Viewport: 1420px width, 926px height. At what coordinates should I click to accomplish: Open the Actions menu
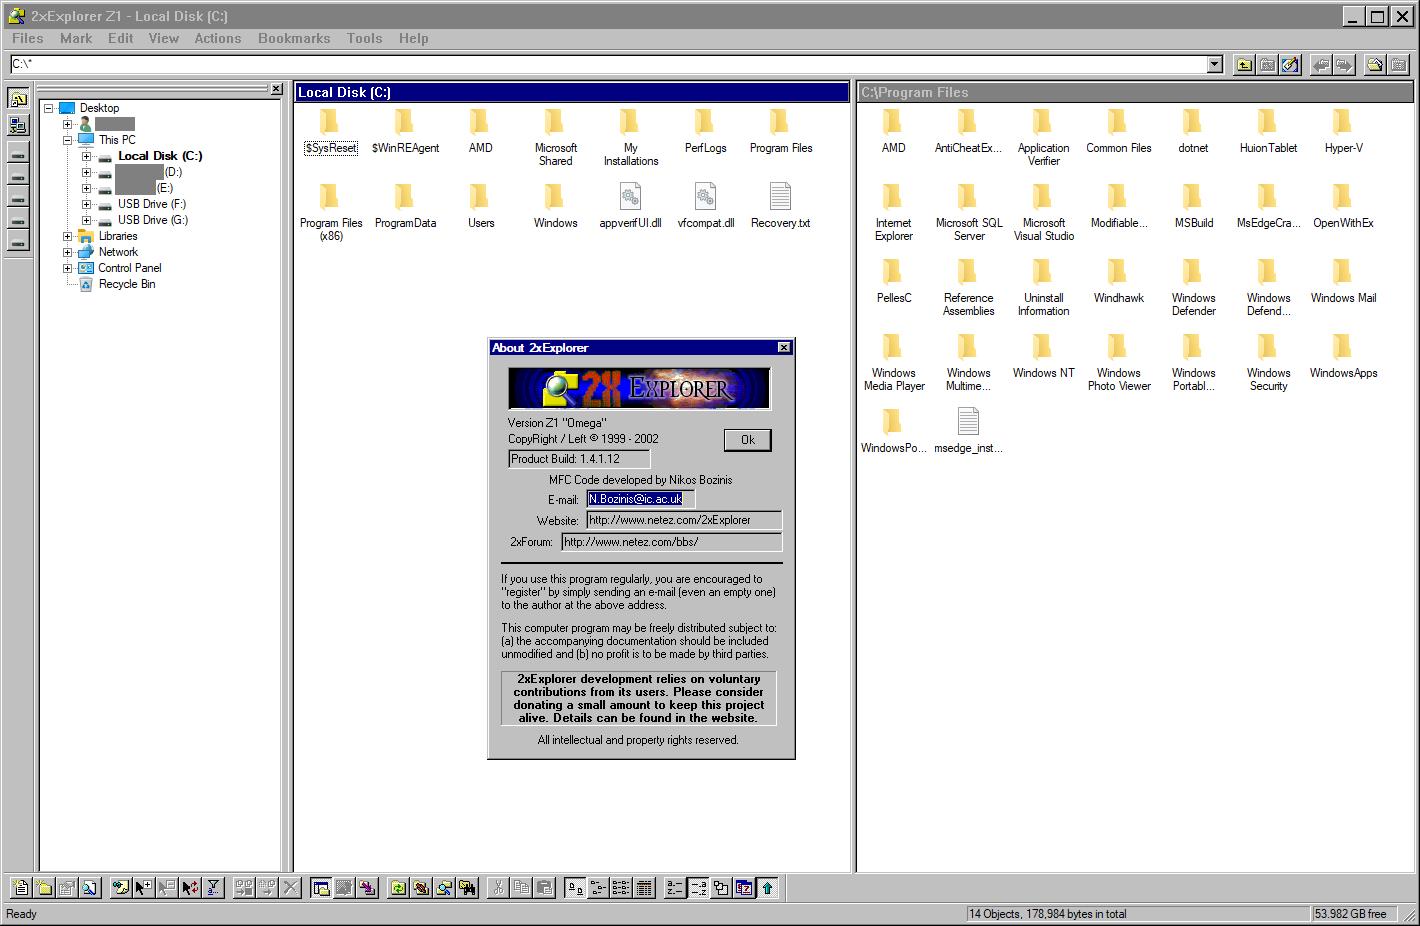point(218,38)
